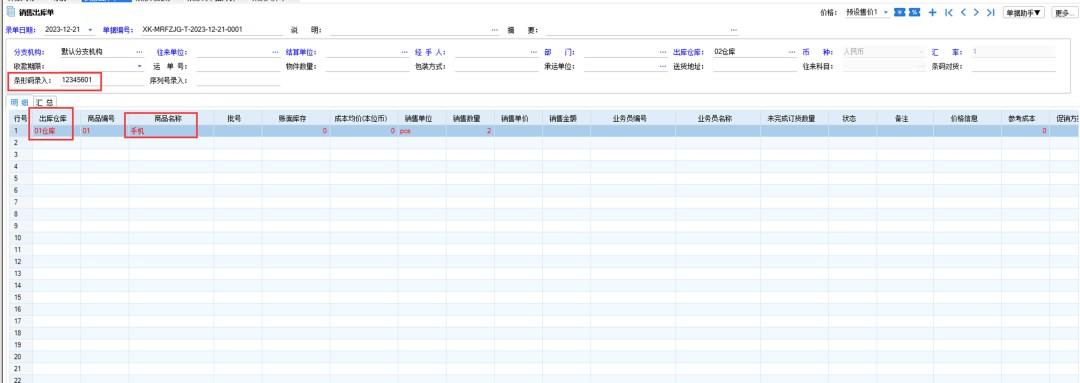The width and height of the screenshot is (1080, 383).
Task: Click the blue 出库仓库 label link
Action: [x=689, y=52]
